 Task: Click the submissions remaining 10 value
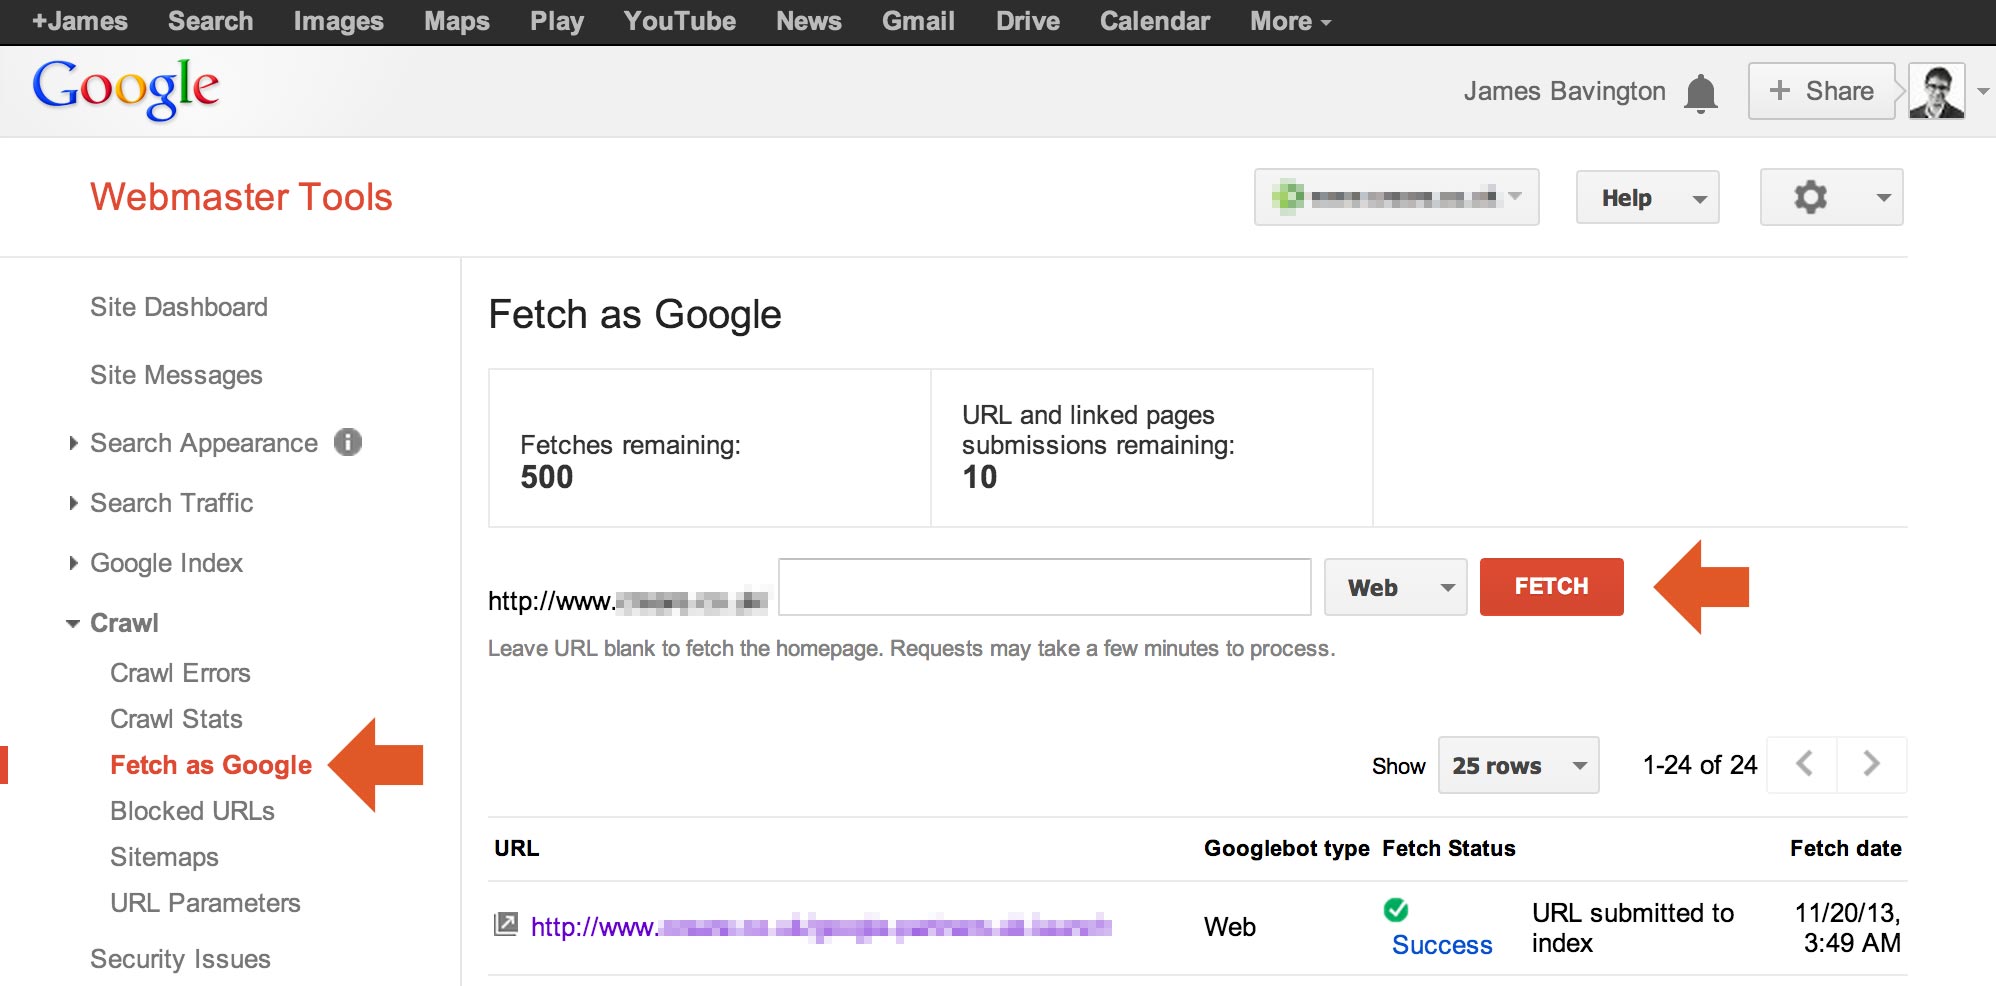tap(979, 477)
